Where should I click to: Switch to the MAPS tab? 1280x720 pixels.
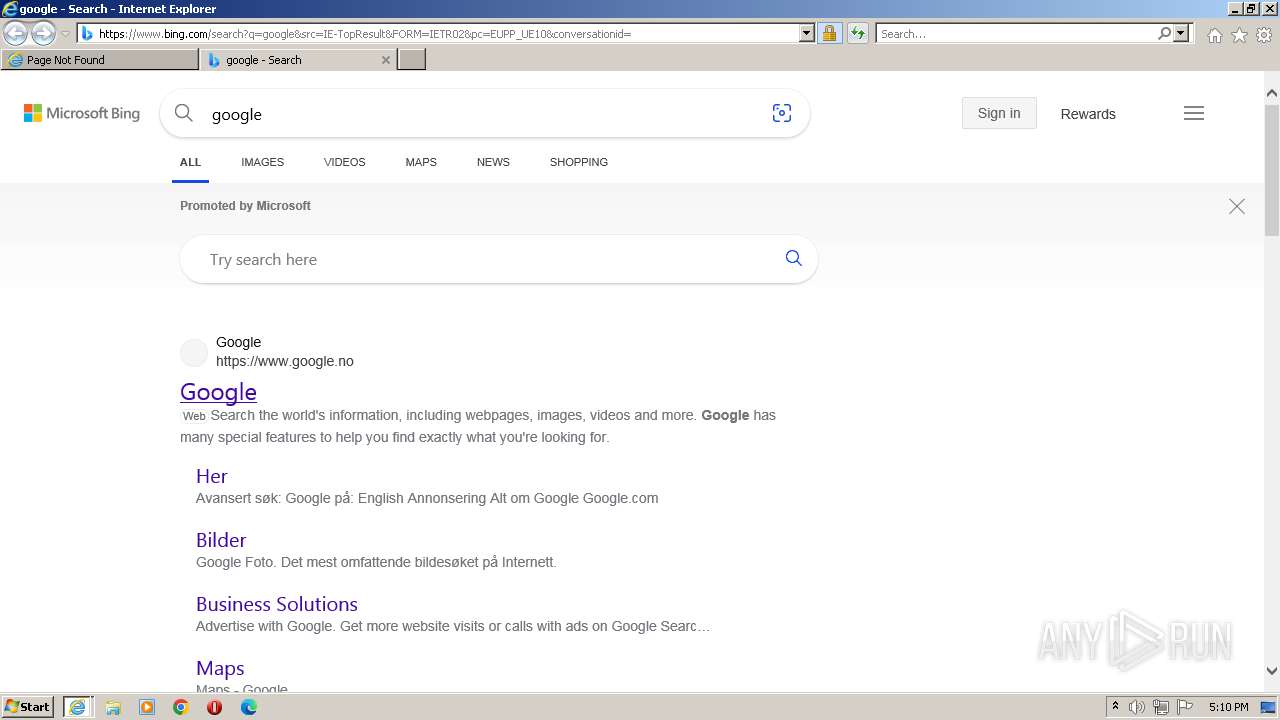[x=421, y=162]
